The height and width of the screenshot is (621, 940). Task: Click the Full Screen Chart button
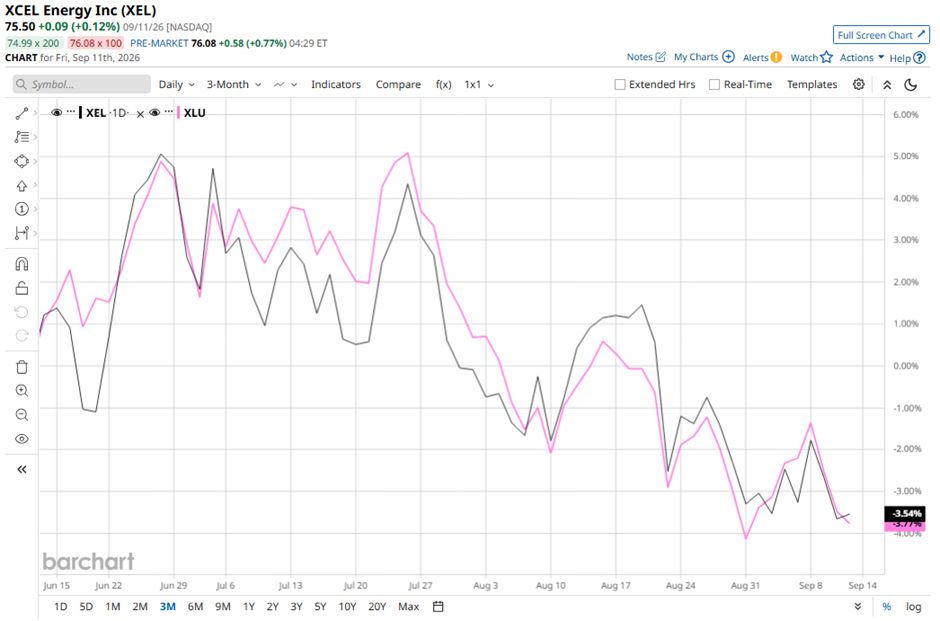[x=881, y=35]
